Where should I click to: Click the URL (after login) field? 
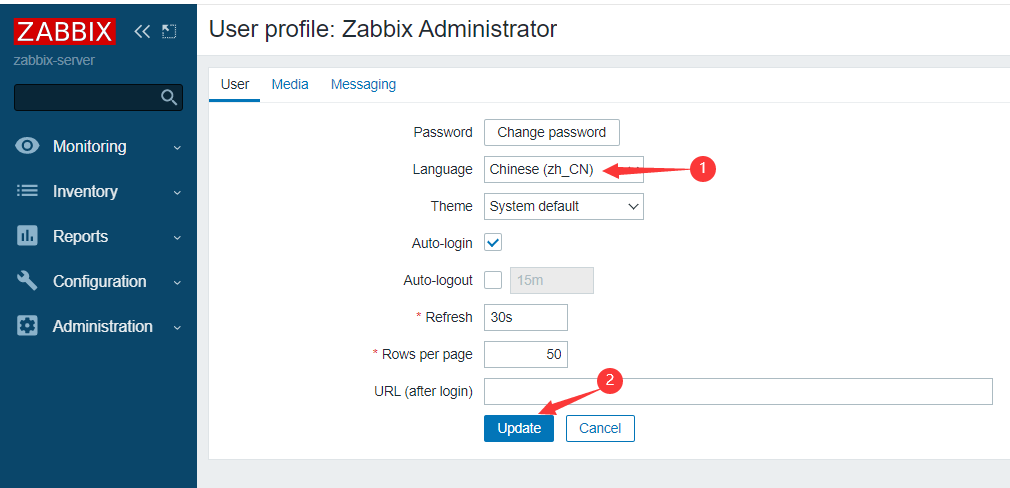pyautogui.click(x=738, y=391)
